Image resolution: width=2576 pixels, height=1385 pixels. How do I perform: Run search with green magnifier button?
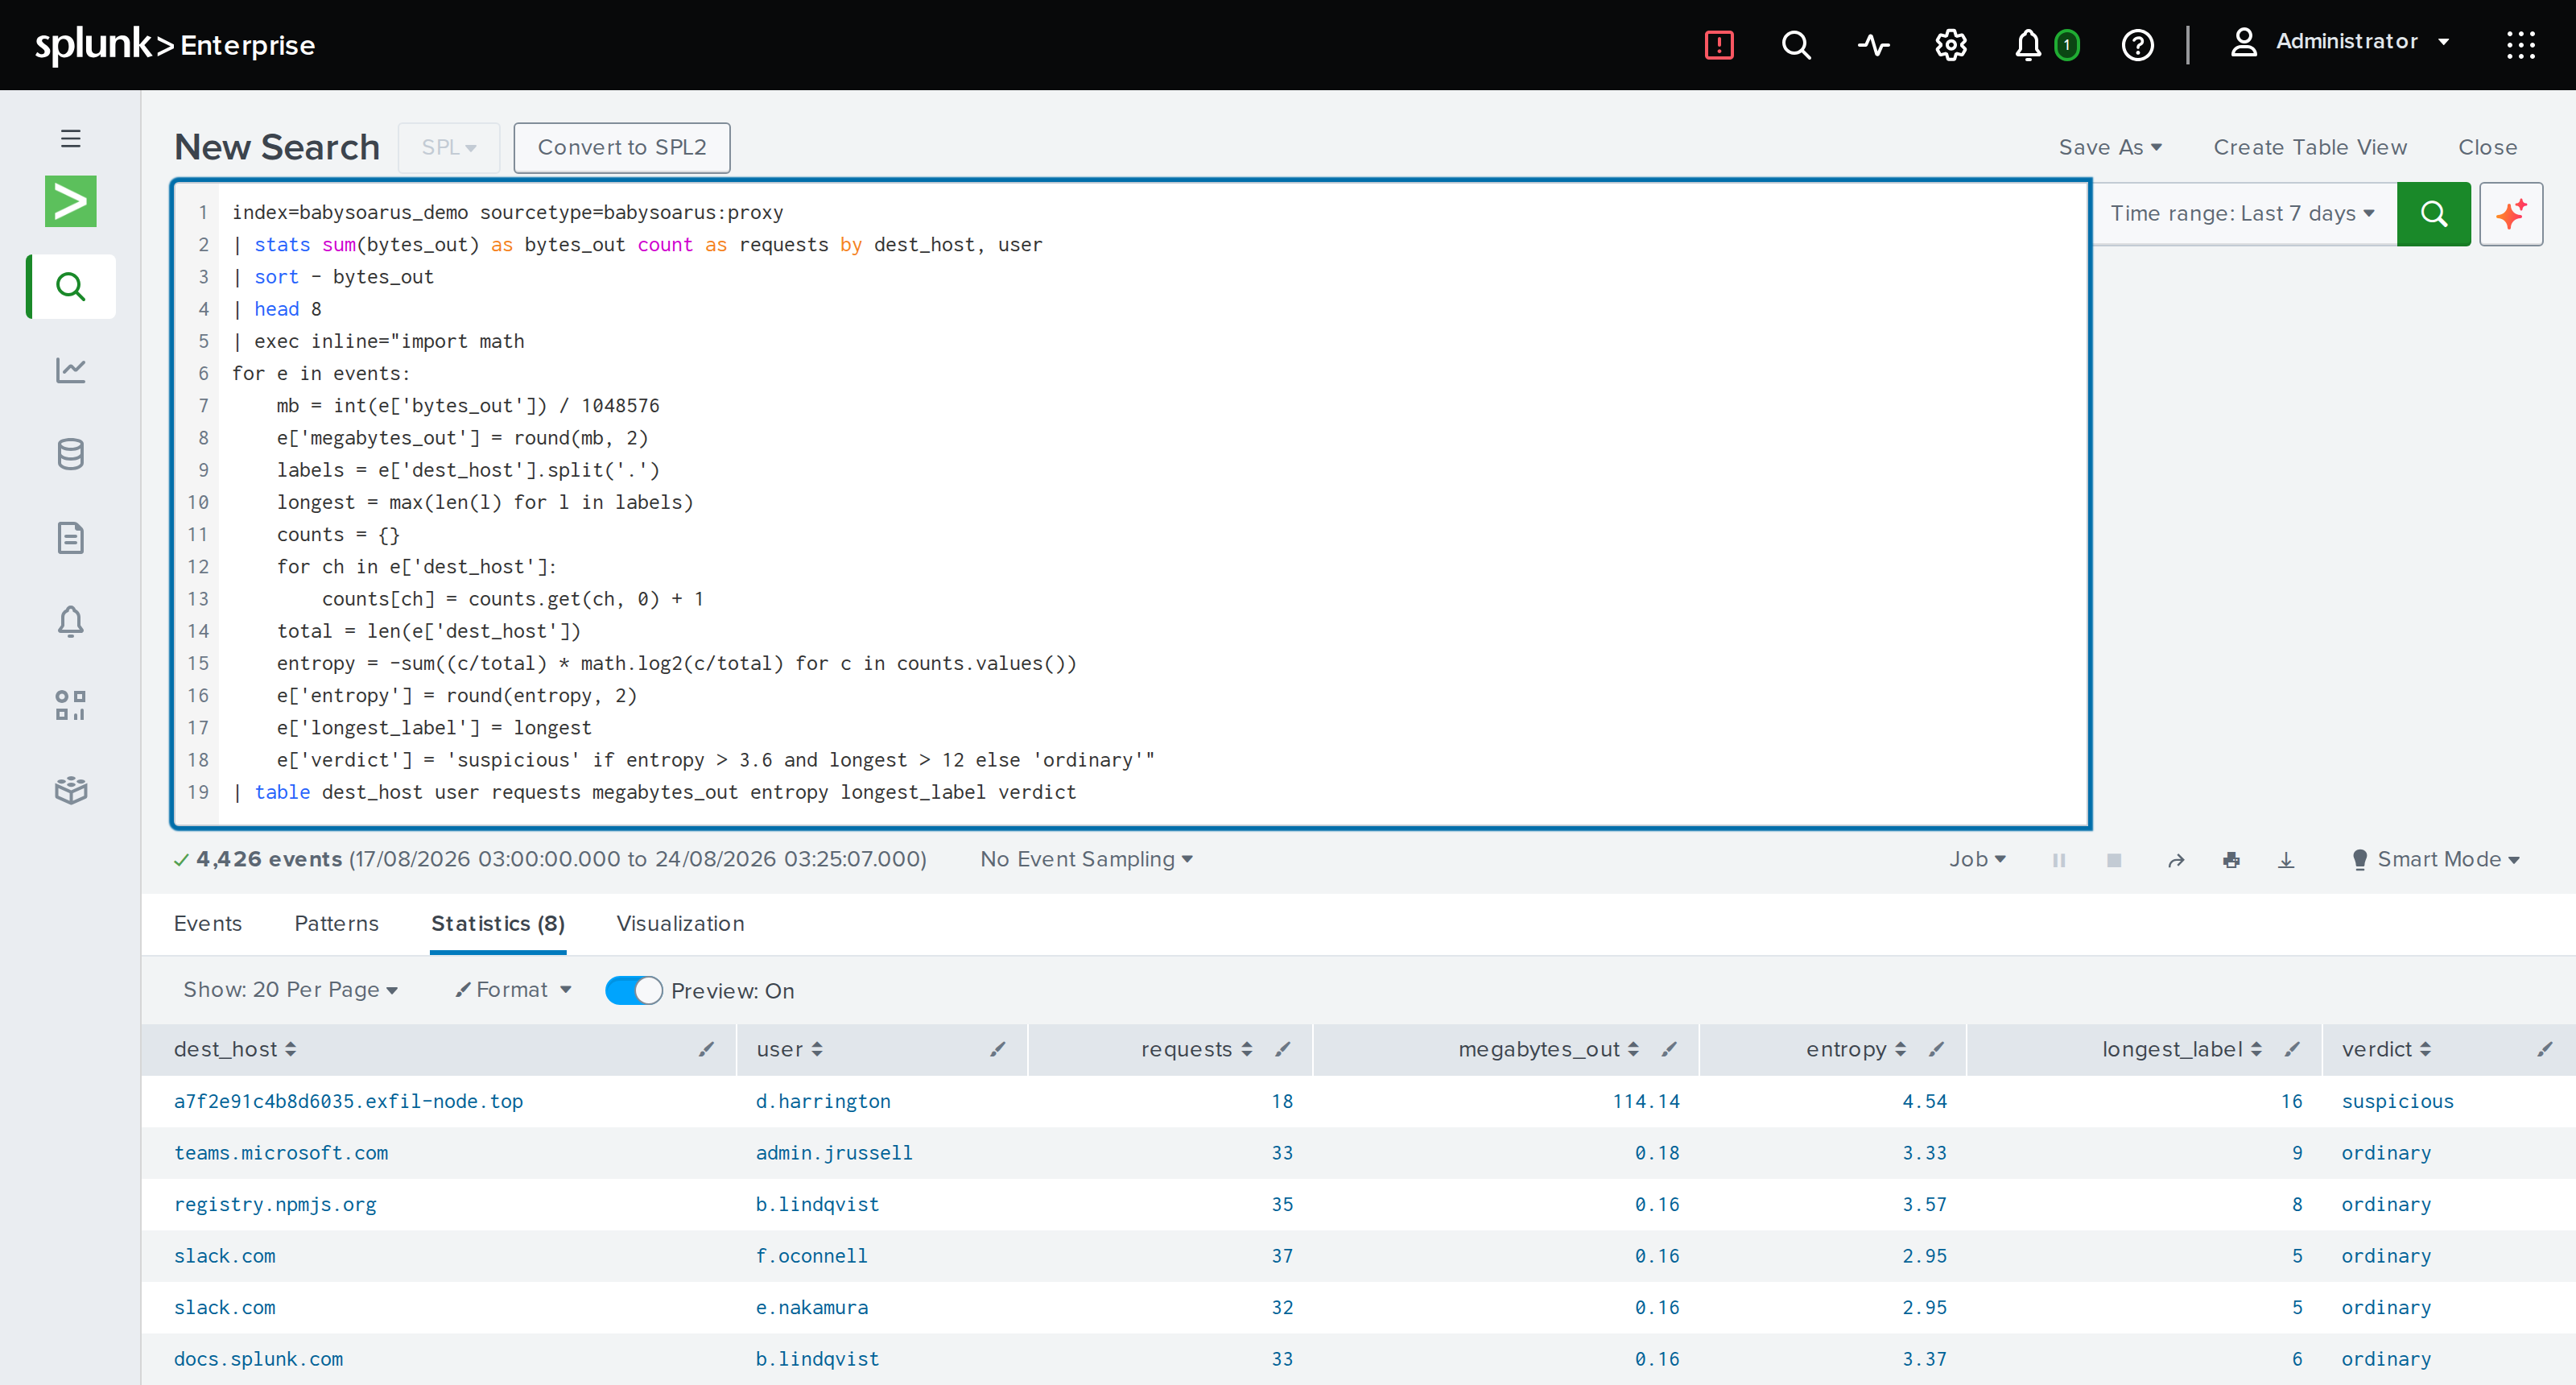pos(2433,214)
